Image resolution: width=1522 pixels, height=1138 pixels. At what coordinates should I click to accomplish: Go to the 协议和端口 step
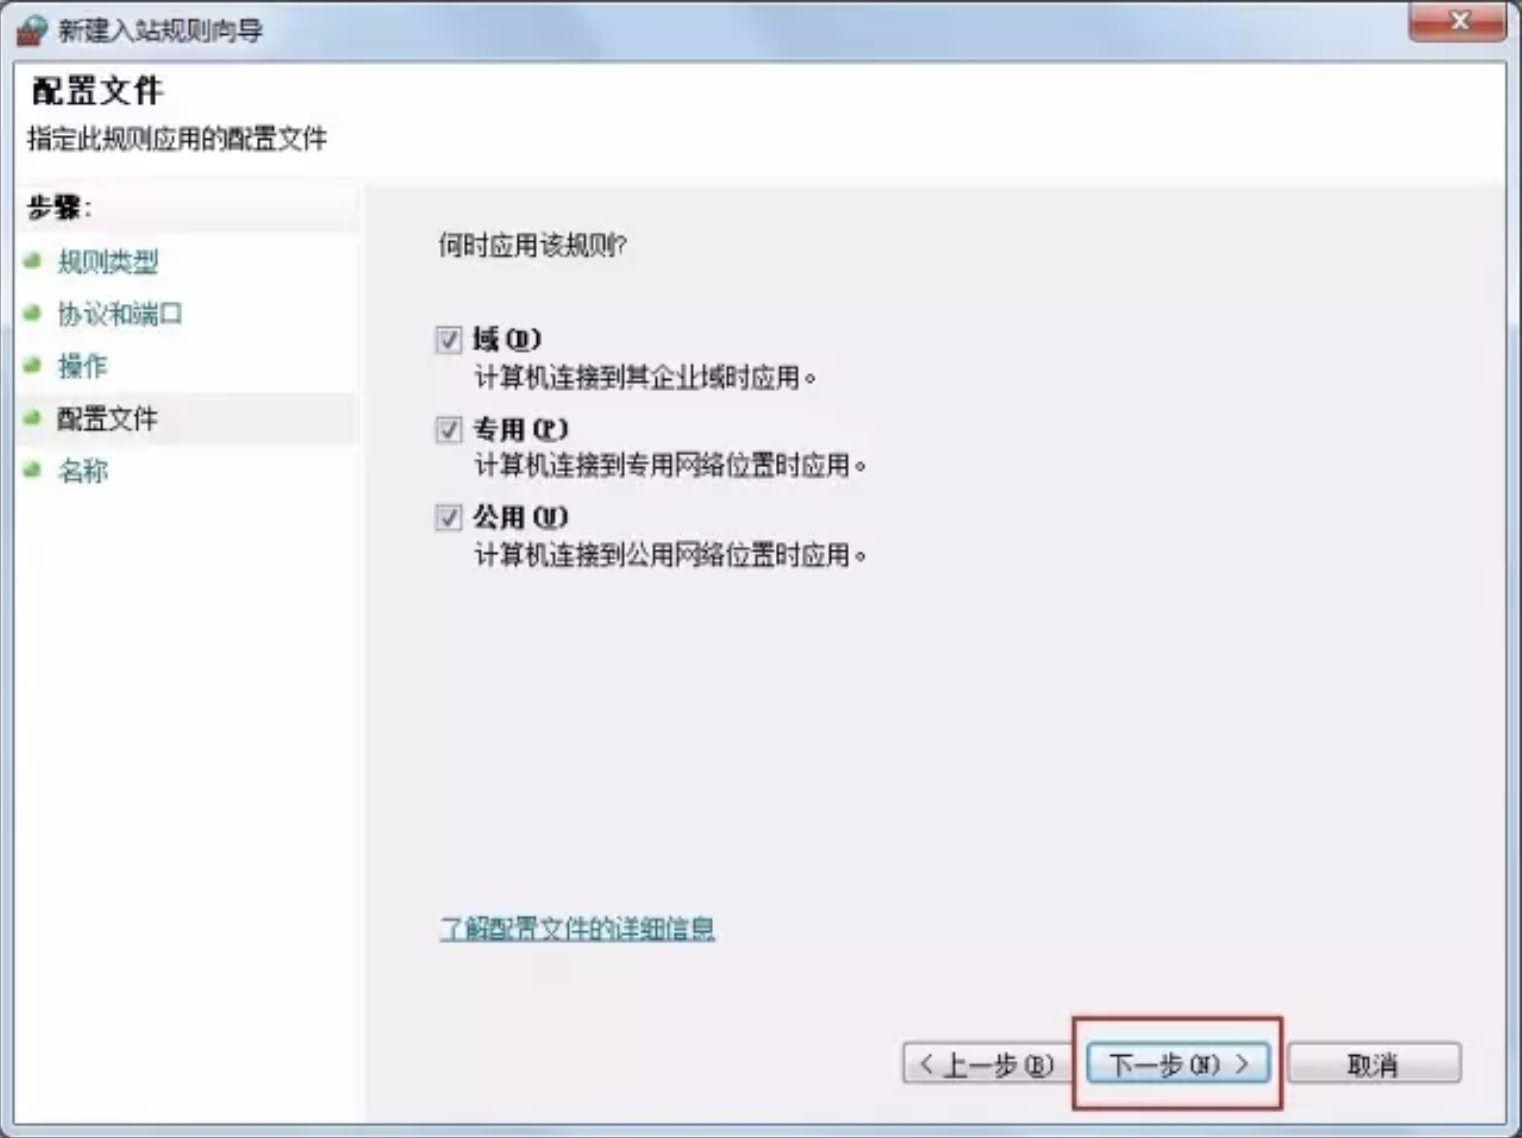coord(120,314)
